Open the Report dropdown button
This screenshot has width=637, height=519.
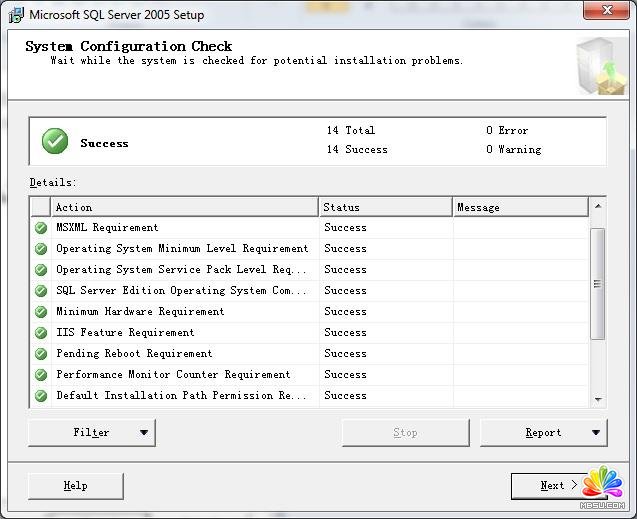tap(544, 433)
